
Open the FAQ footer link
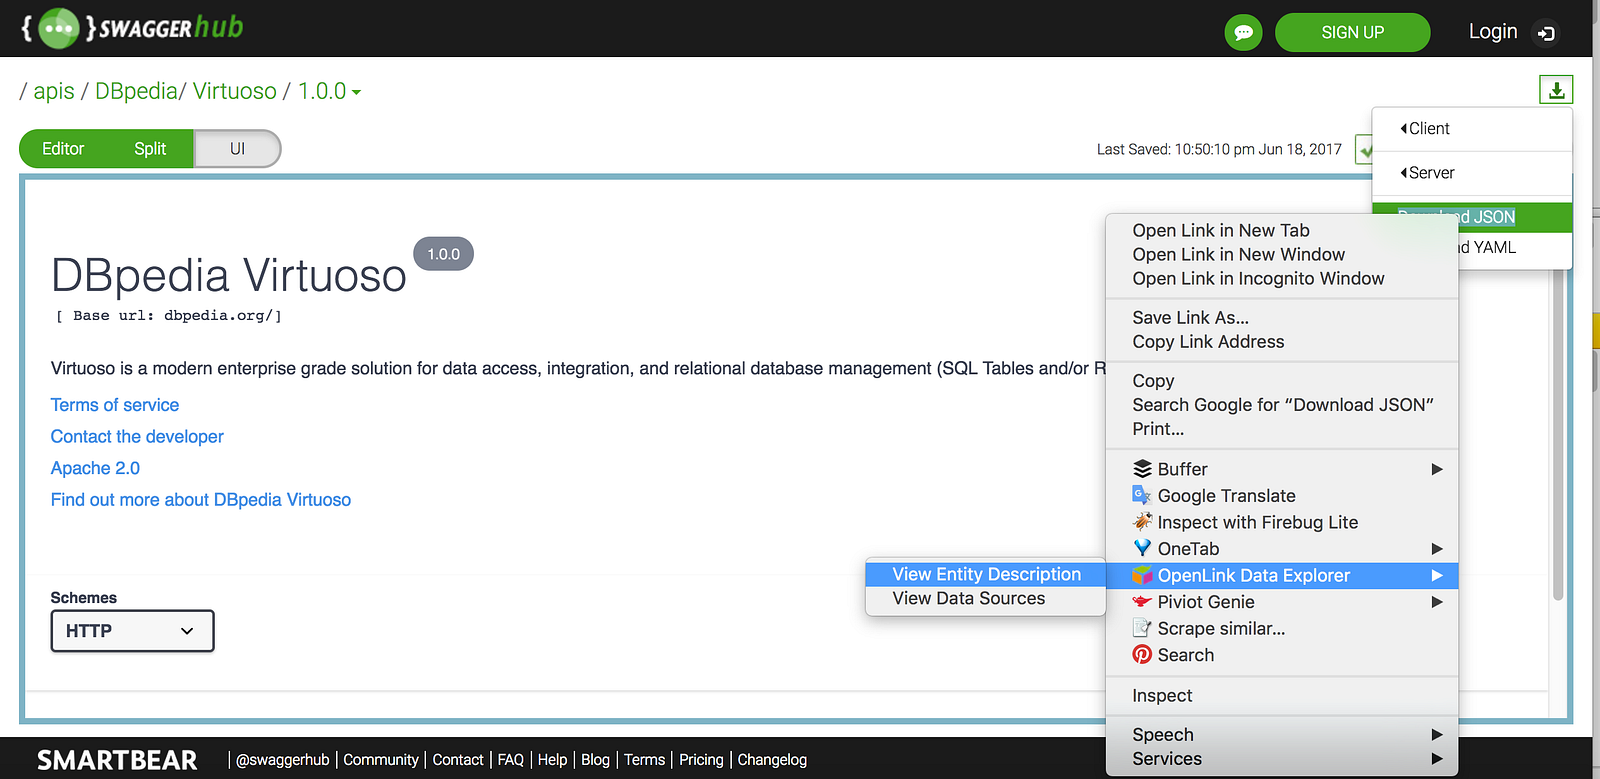[x=511, y=760]
